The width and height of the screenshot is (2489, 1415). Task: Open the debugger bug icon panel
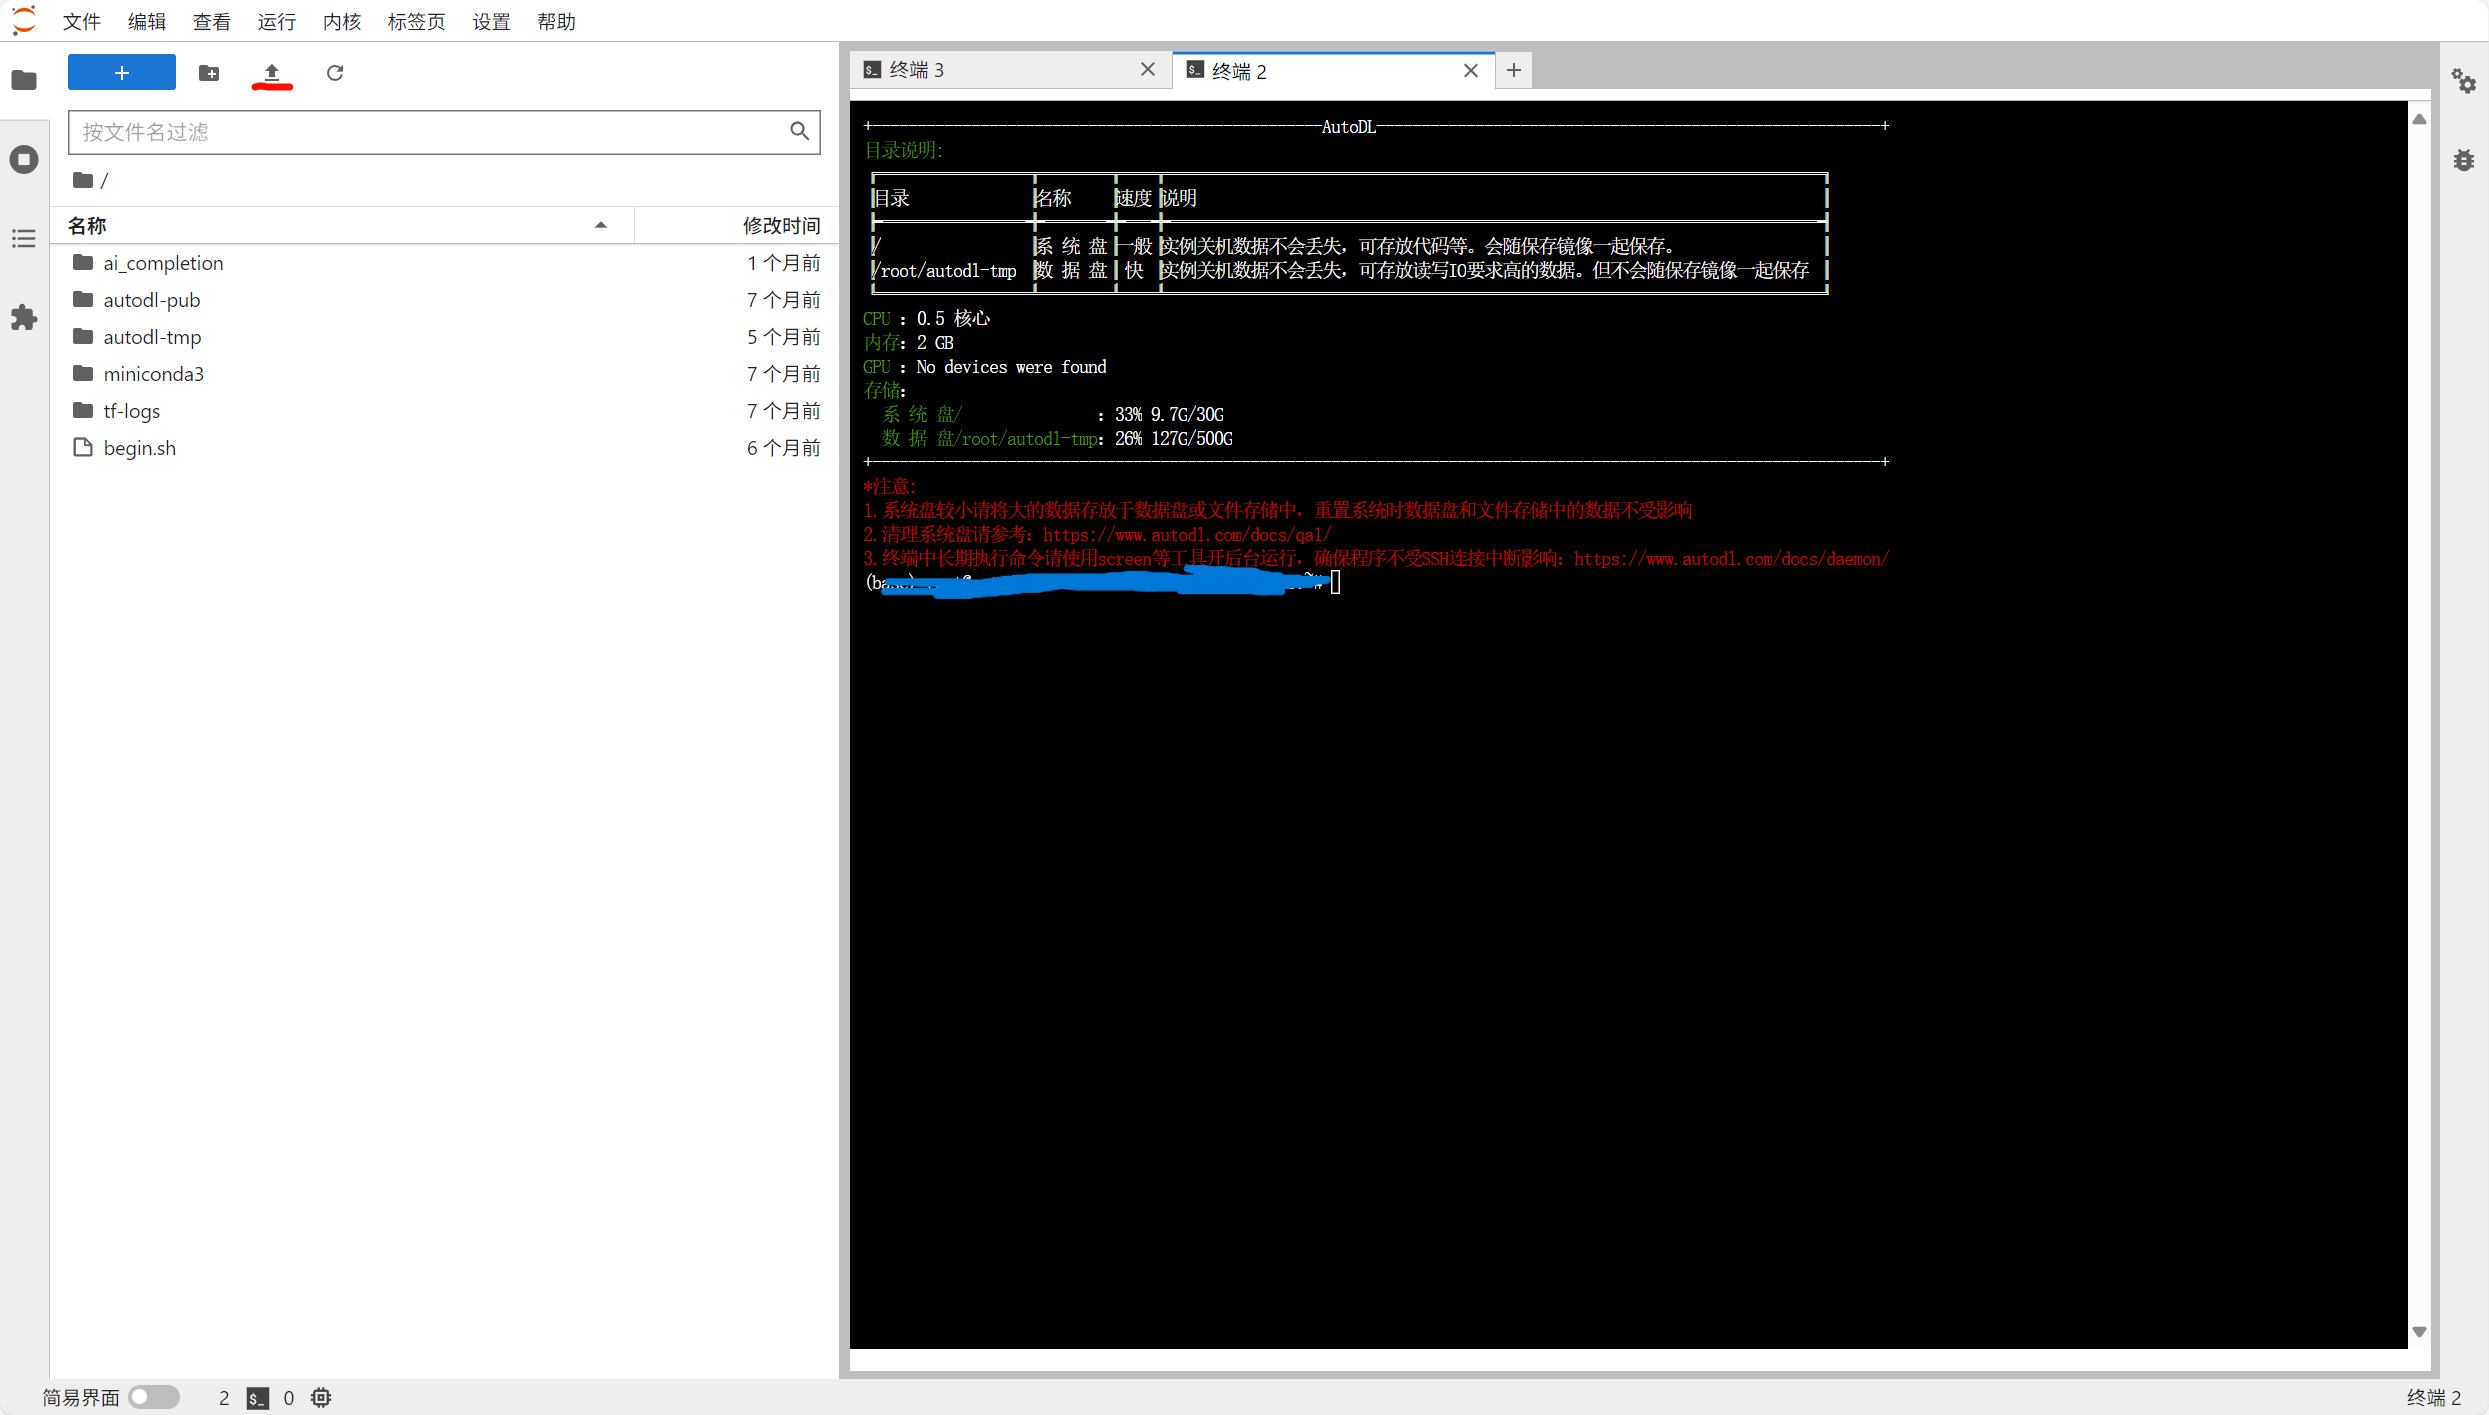[x=2463, y=160]
